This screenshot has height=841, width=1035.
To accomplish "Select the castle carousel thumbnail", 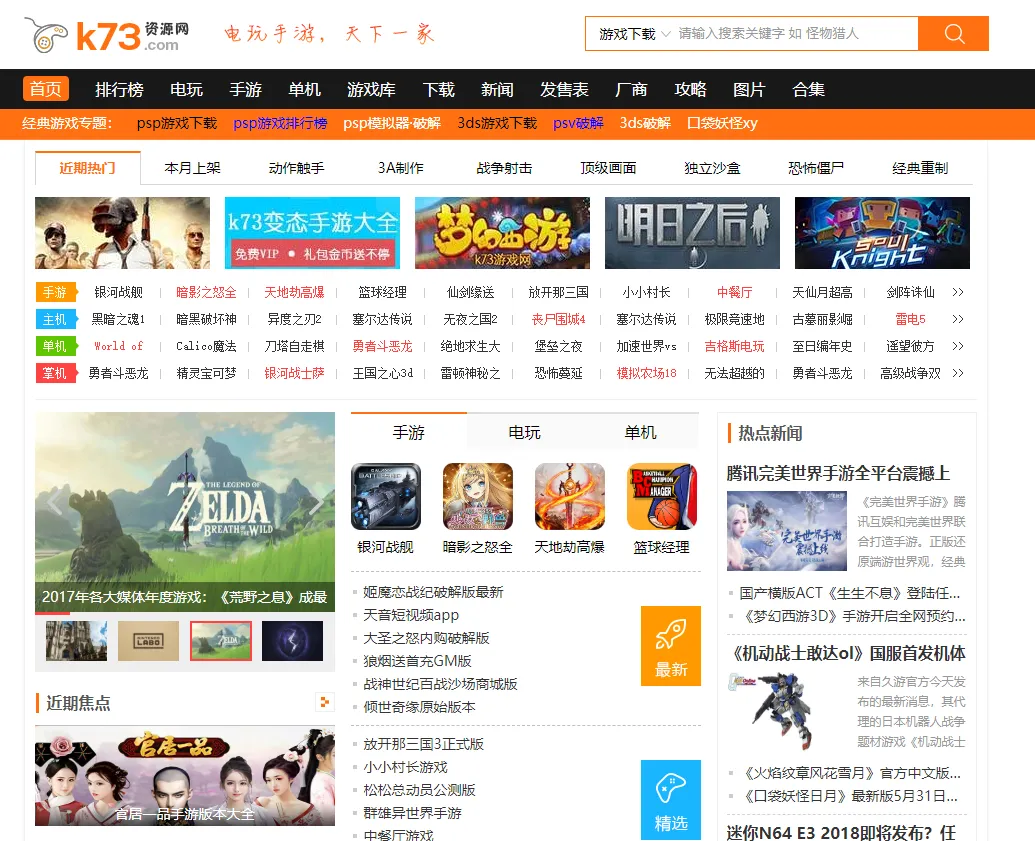I will [x=77, y=640].
